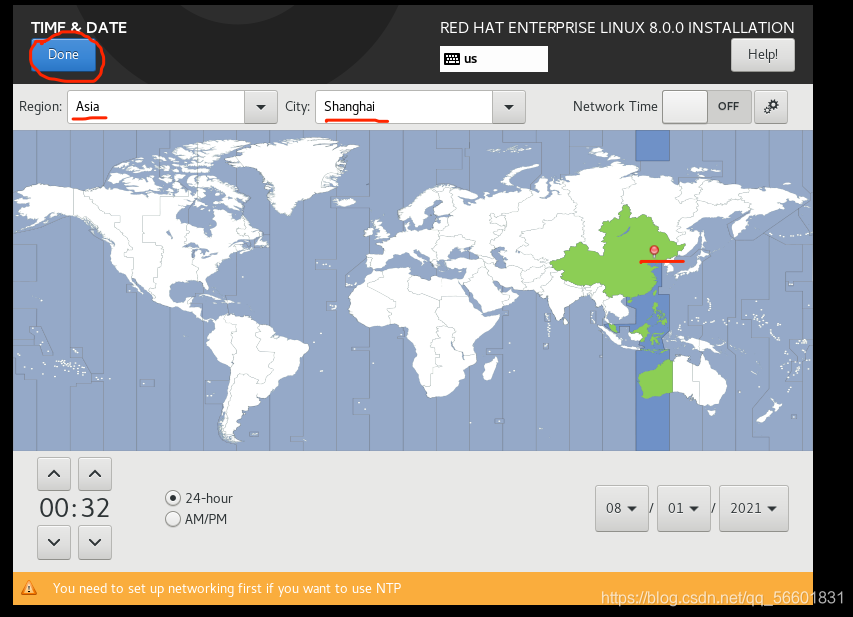
Task: Open the Help! page
Action: click(762, 55)
